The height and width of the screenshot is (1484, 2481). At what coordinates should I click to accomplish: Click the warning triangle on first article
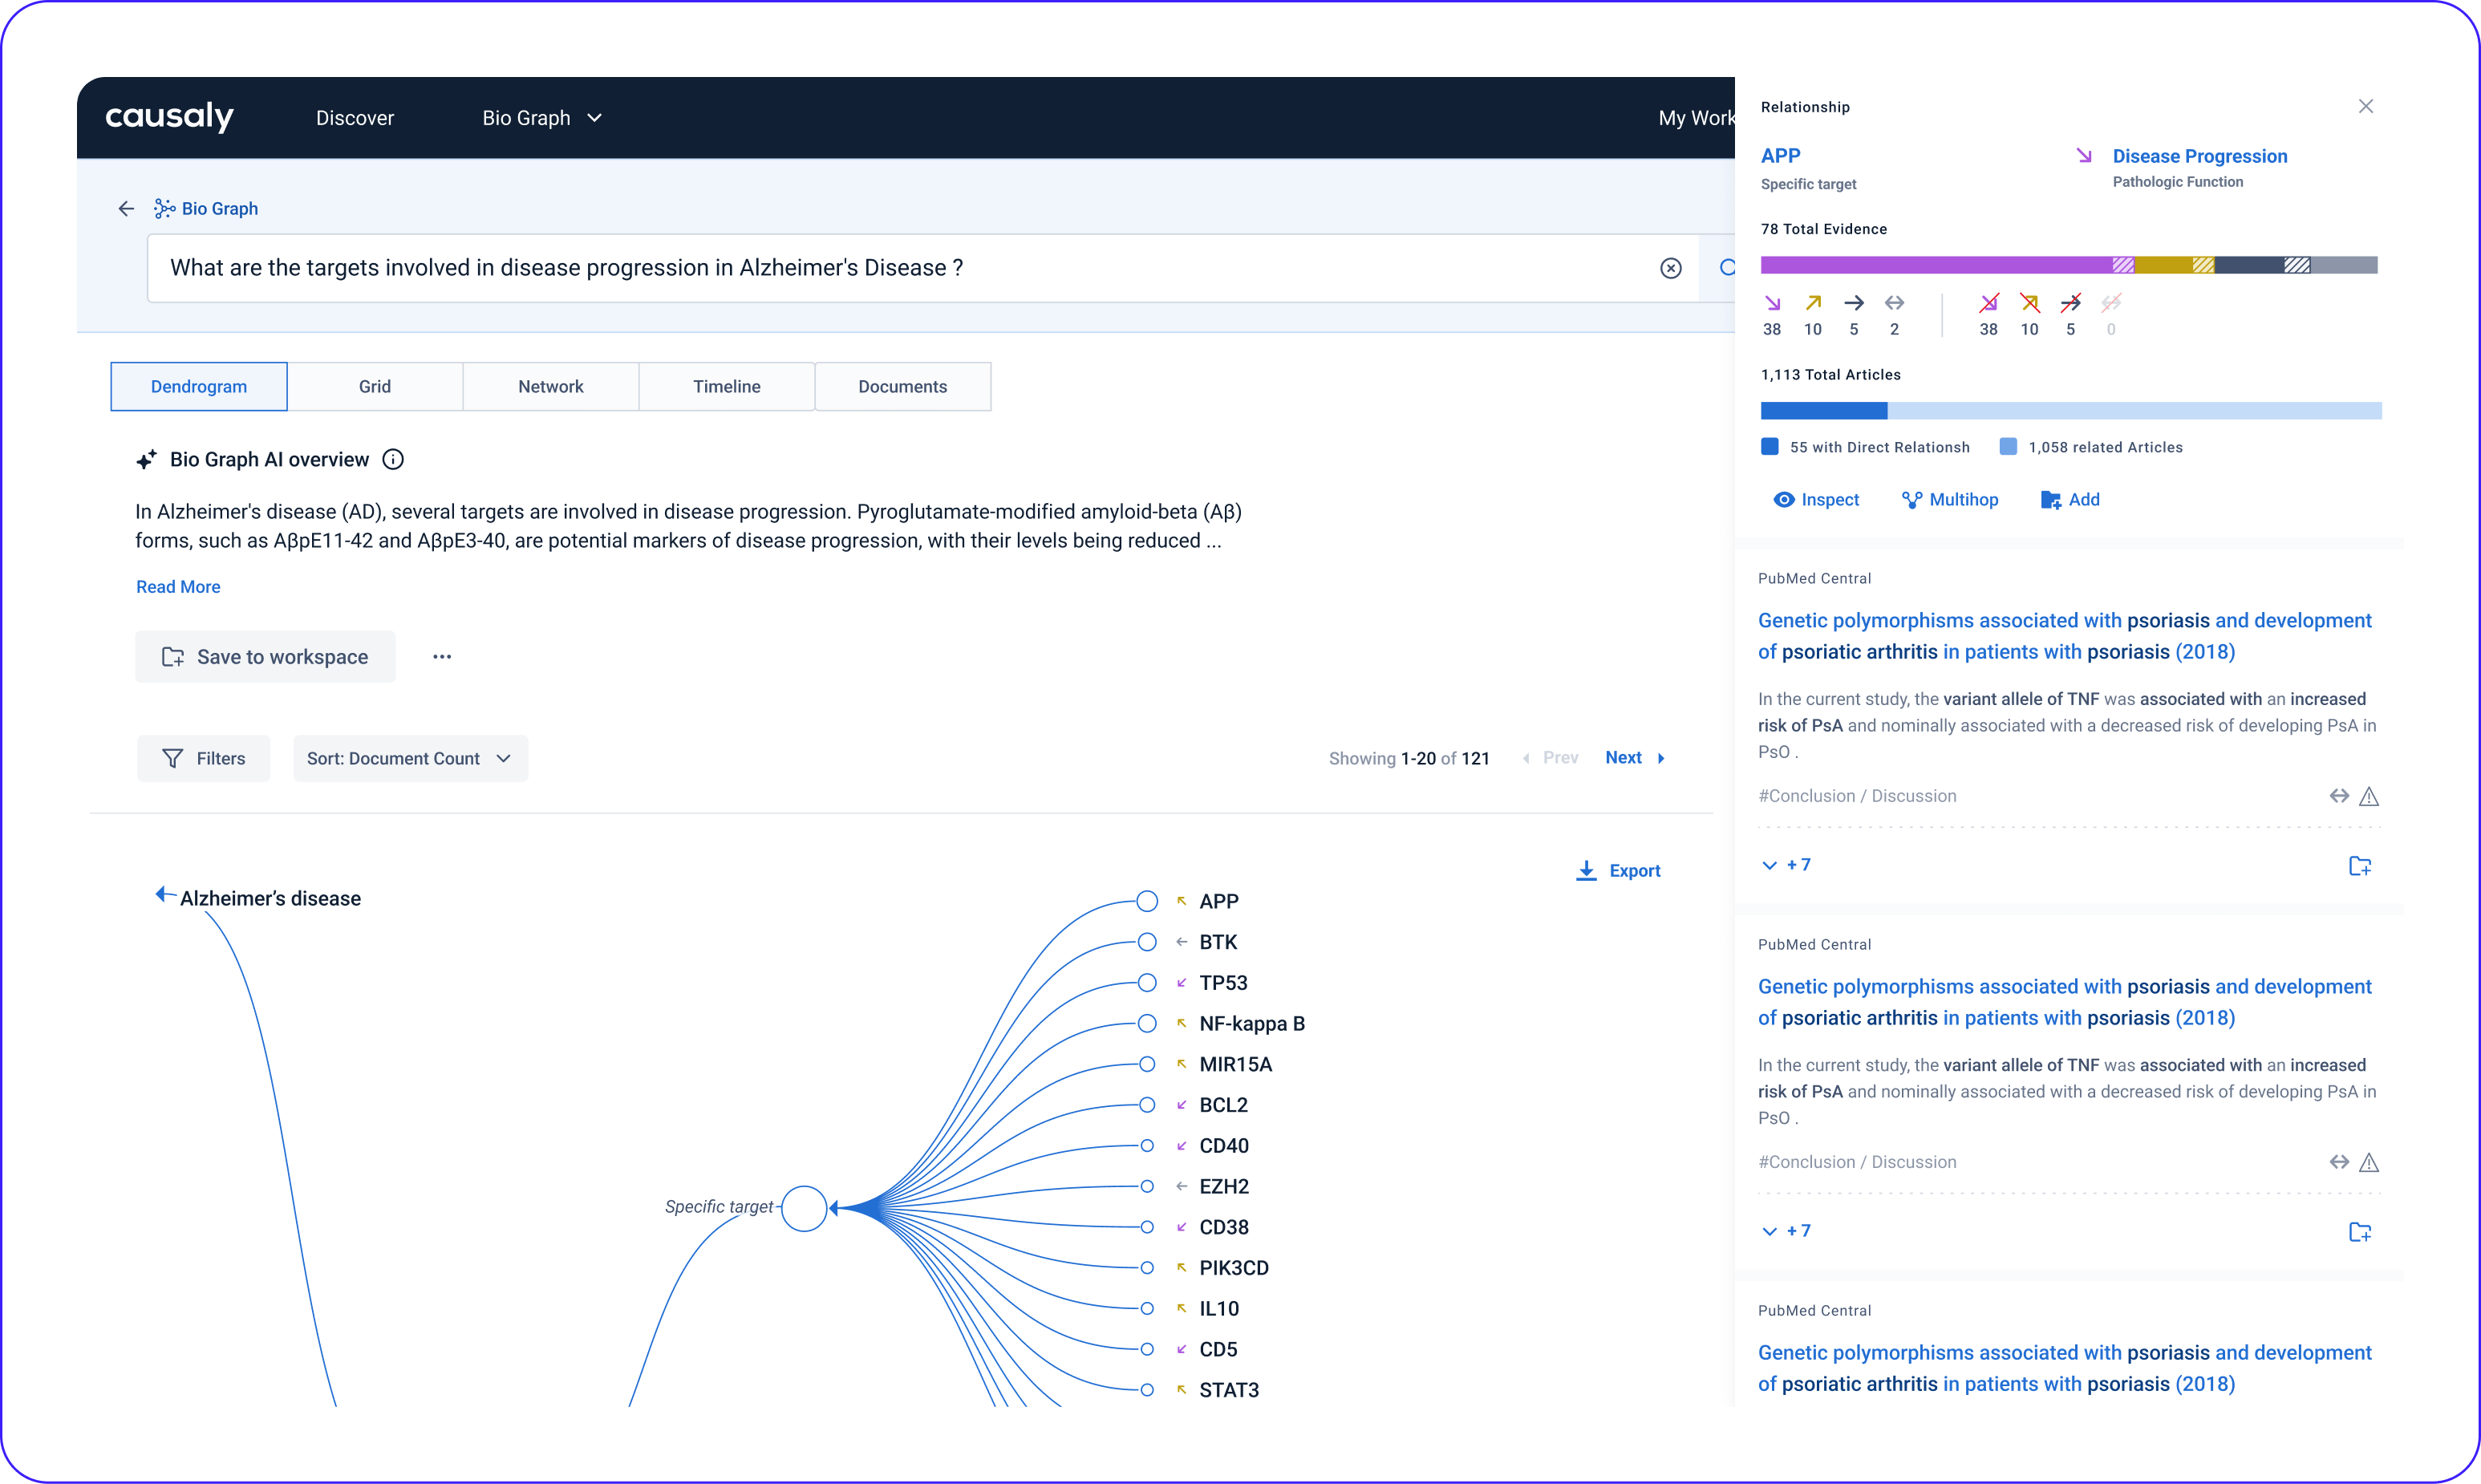click(2368, 796)
